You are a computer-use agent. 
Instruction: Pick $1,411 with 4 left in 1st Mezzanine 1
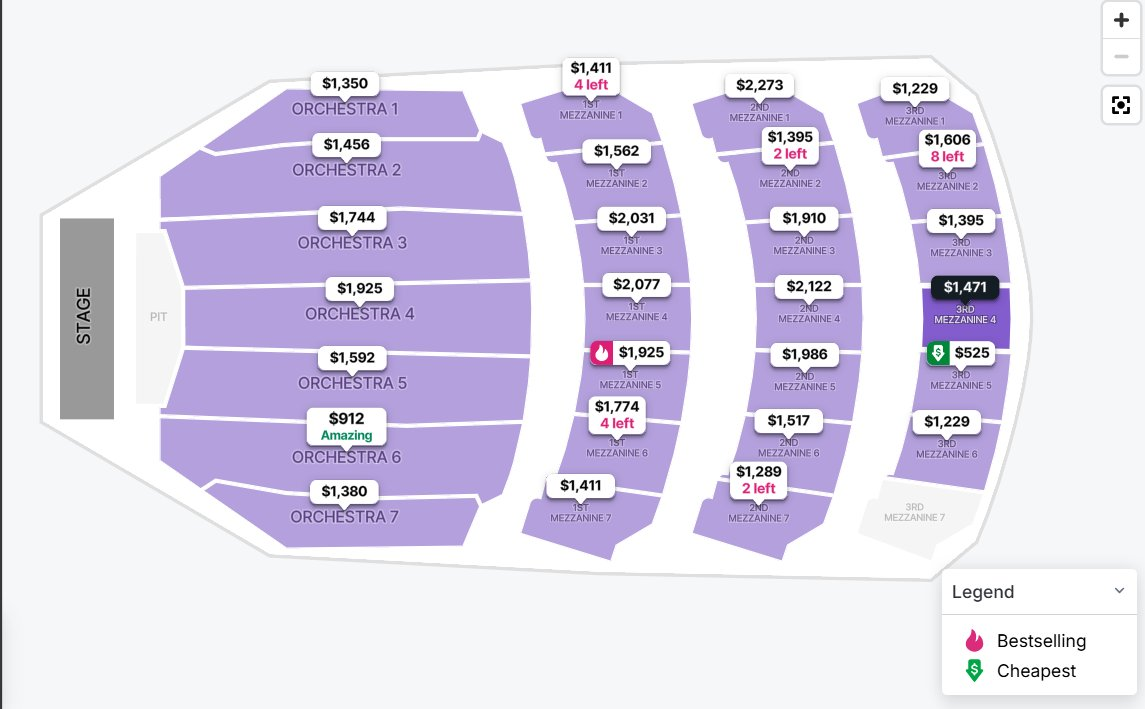click(591, 76)
